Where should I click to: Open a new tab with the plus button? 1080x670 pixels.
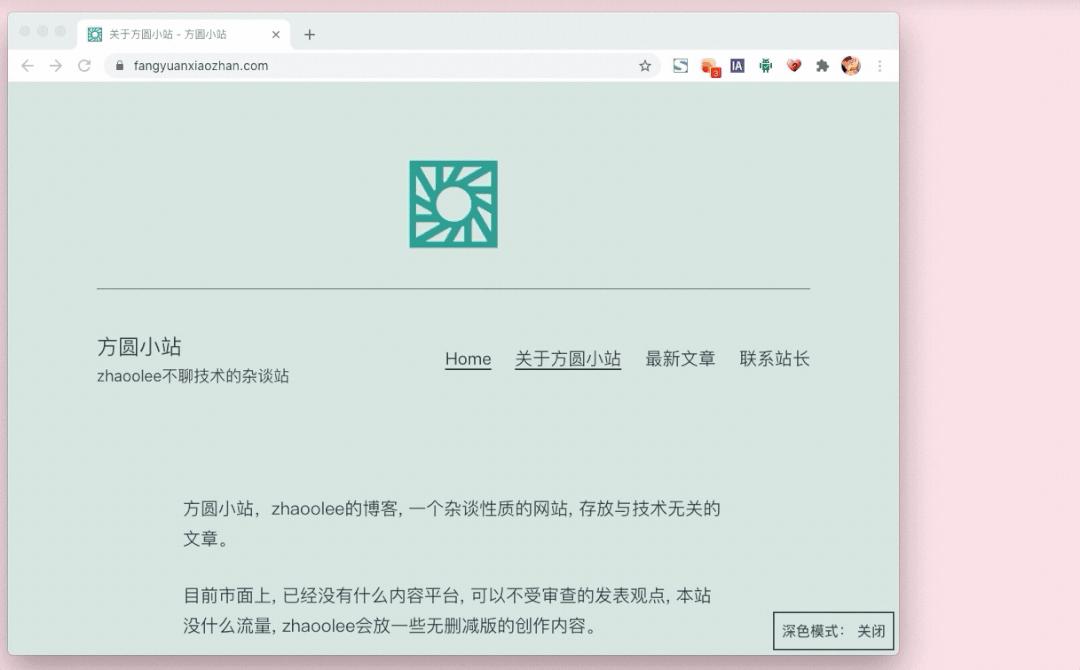click(x=309, y=34)
